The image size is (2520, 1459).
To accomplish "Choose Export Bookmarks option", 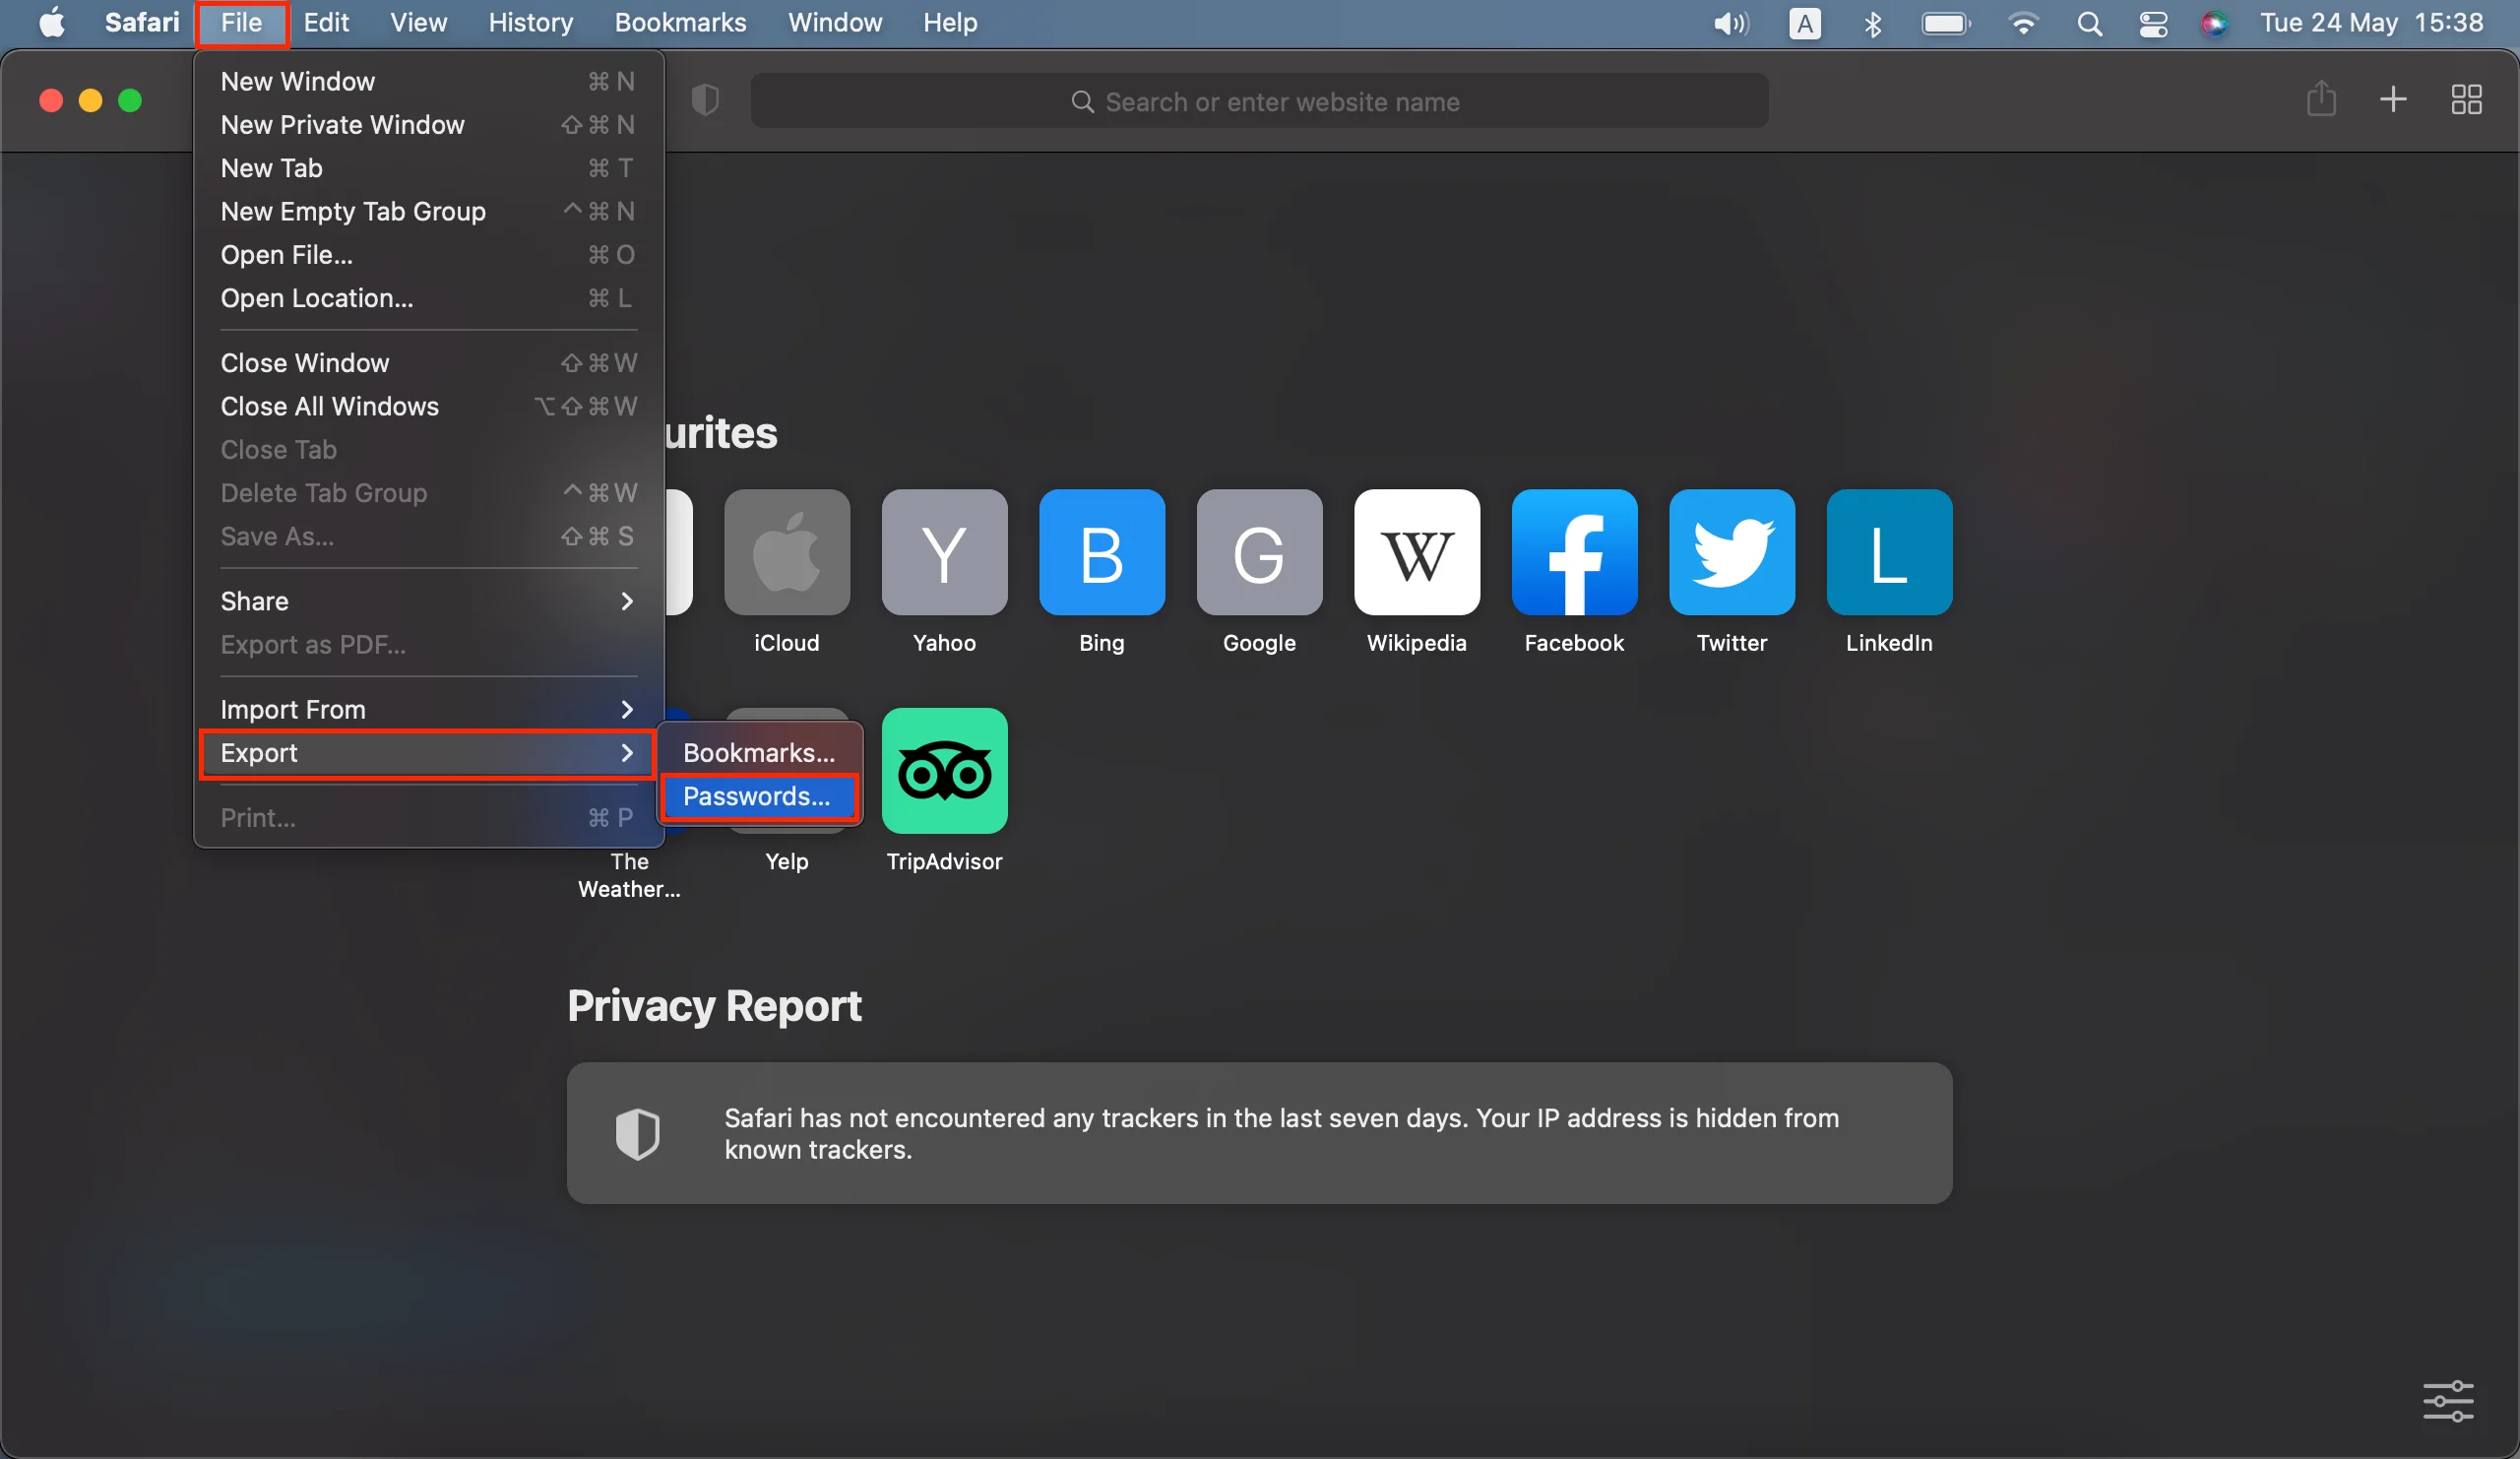I will point(758,751).
